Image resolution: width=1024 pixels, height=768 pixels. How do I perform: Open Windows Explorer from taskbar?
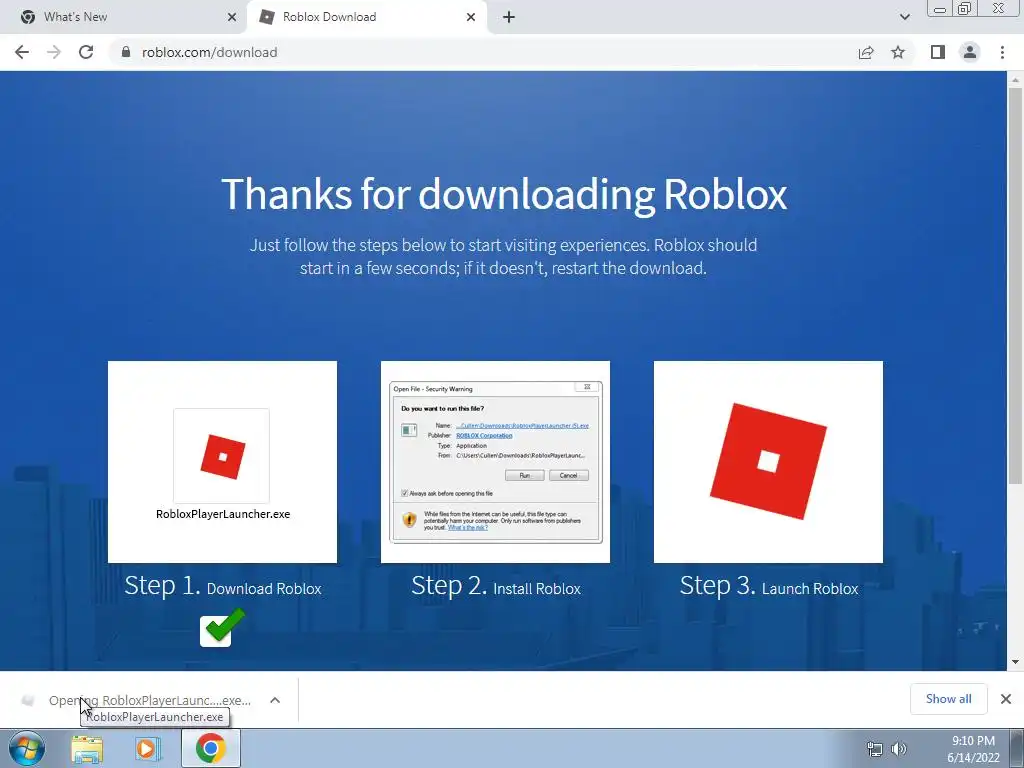pos(87,748)
